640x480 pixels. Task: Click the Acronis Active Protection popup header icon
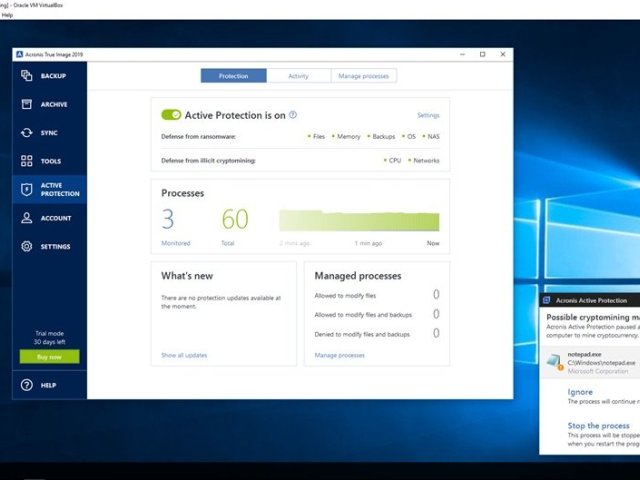point(547,300)
